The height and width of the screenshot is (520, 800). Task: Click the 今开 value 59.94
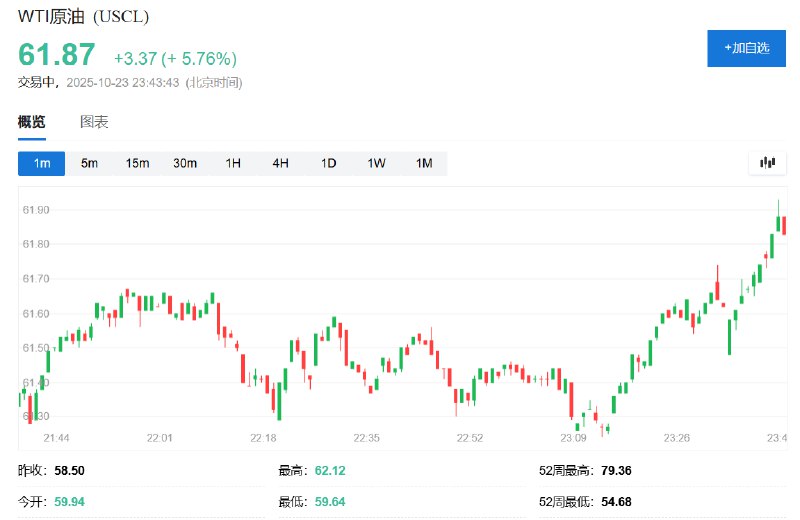[69, 502]
